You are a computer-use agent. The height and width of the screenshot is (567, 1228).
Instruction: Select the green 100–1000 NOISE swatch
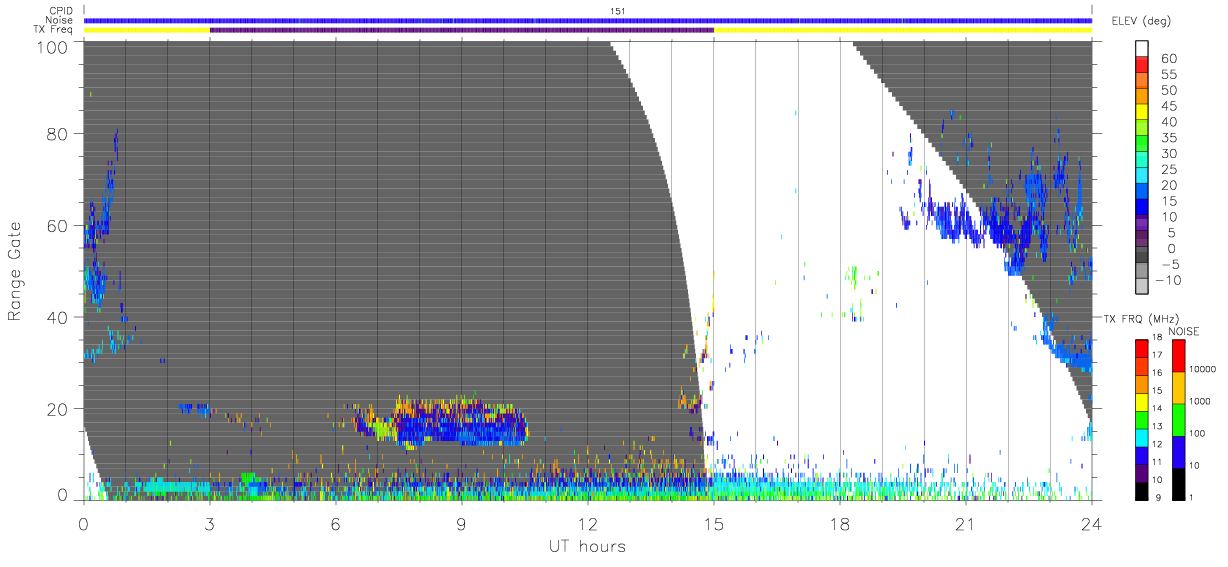pyautogui.click(x=1179, y=420)
